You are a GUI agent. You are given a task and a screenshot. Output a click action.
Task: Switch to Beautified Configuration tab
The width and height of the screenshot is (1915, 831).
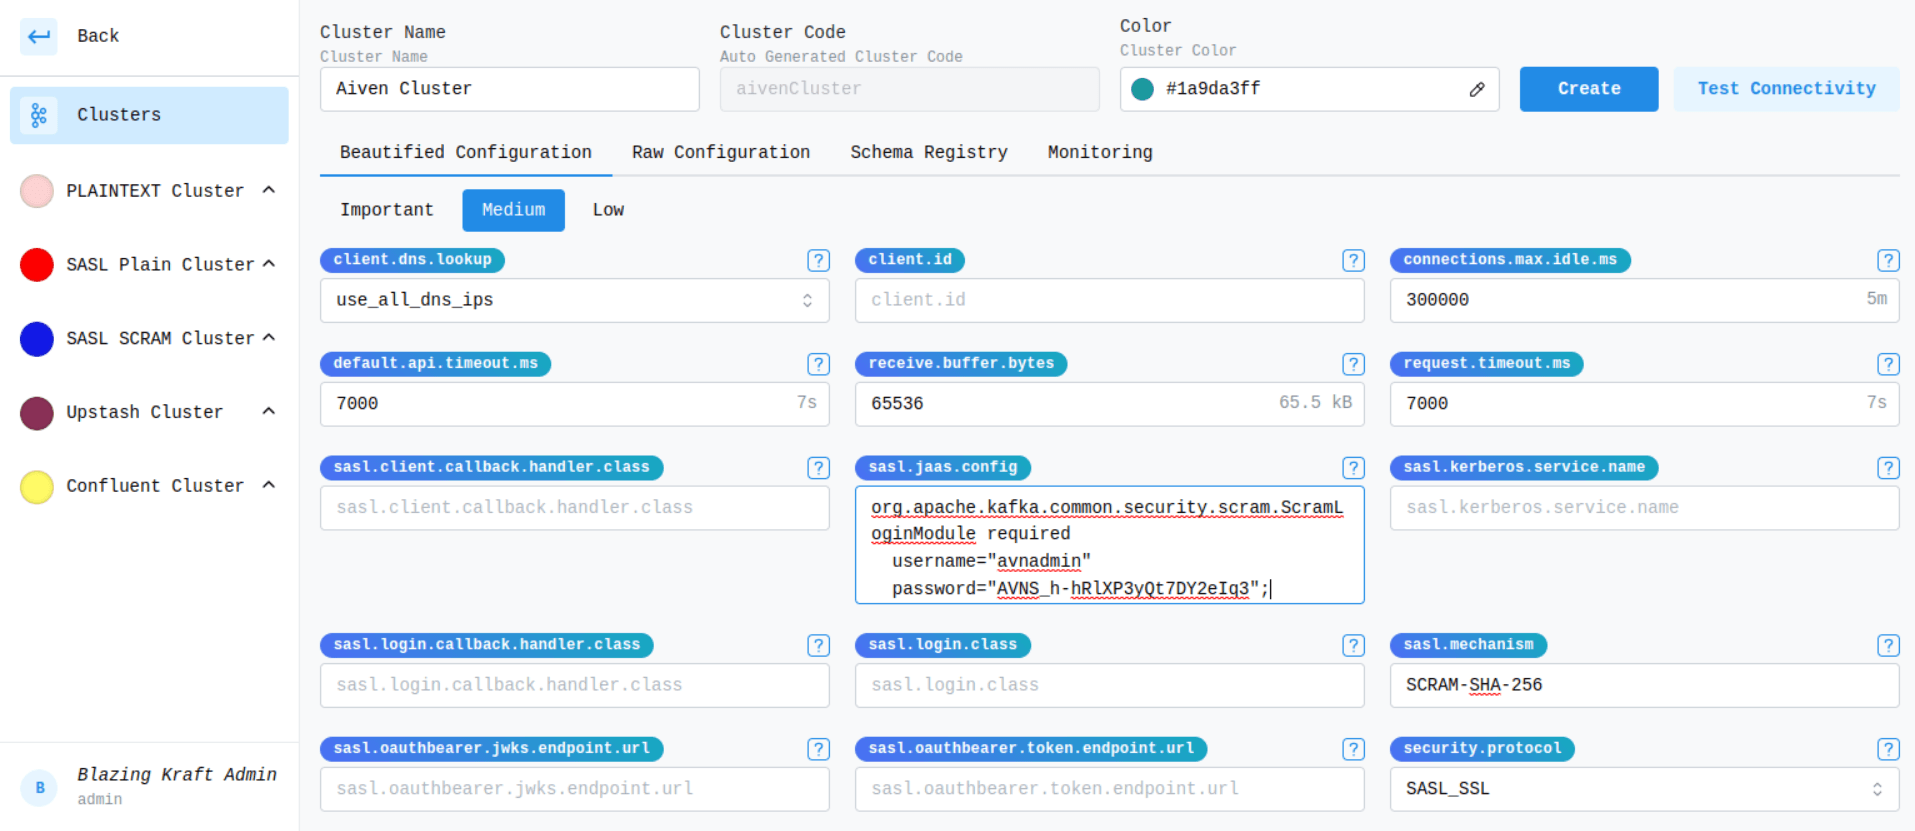coord(466,152)
